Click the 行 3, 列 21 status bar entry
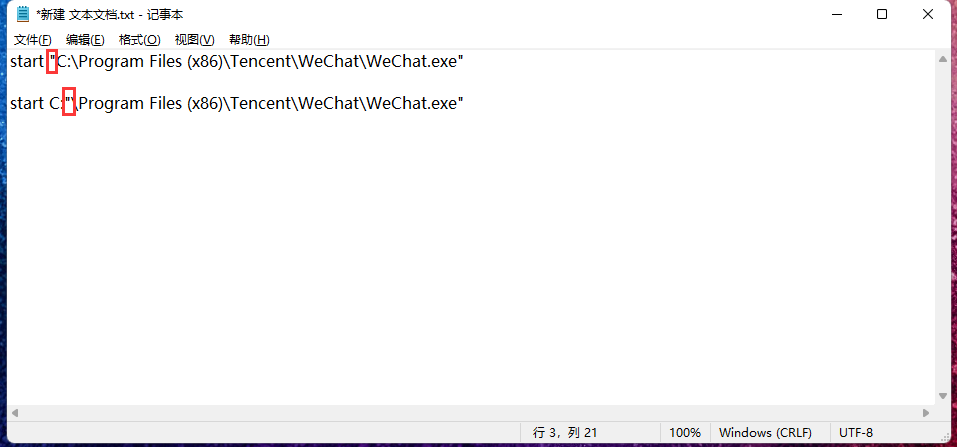The image size is (957, 447). [565, 433]
